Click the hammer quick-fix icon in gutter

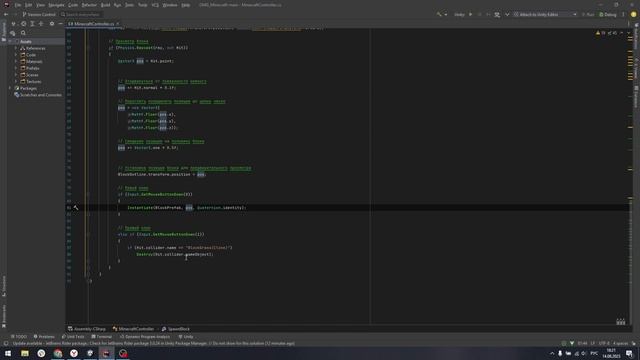pyautogui.click(x=76, y=207)
